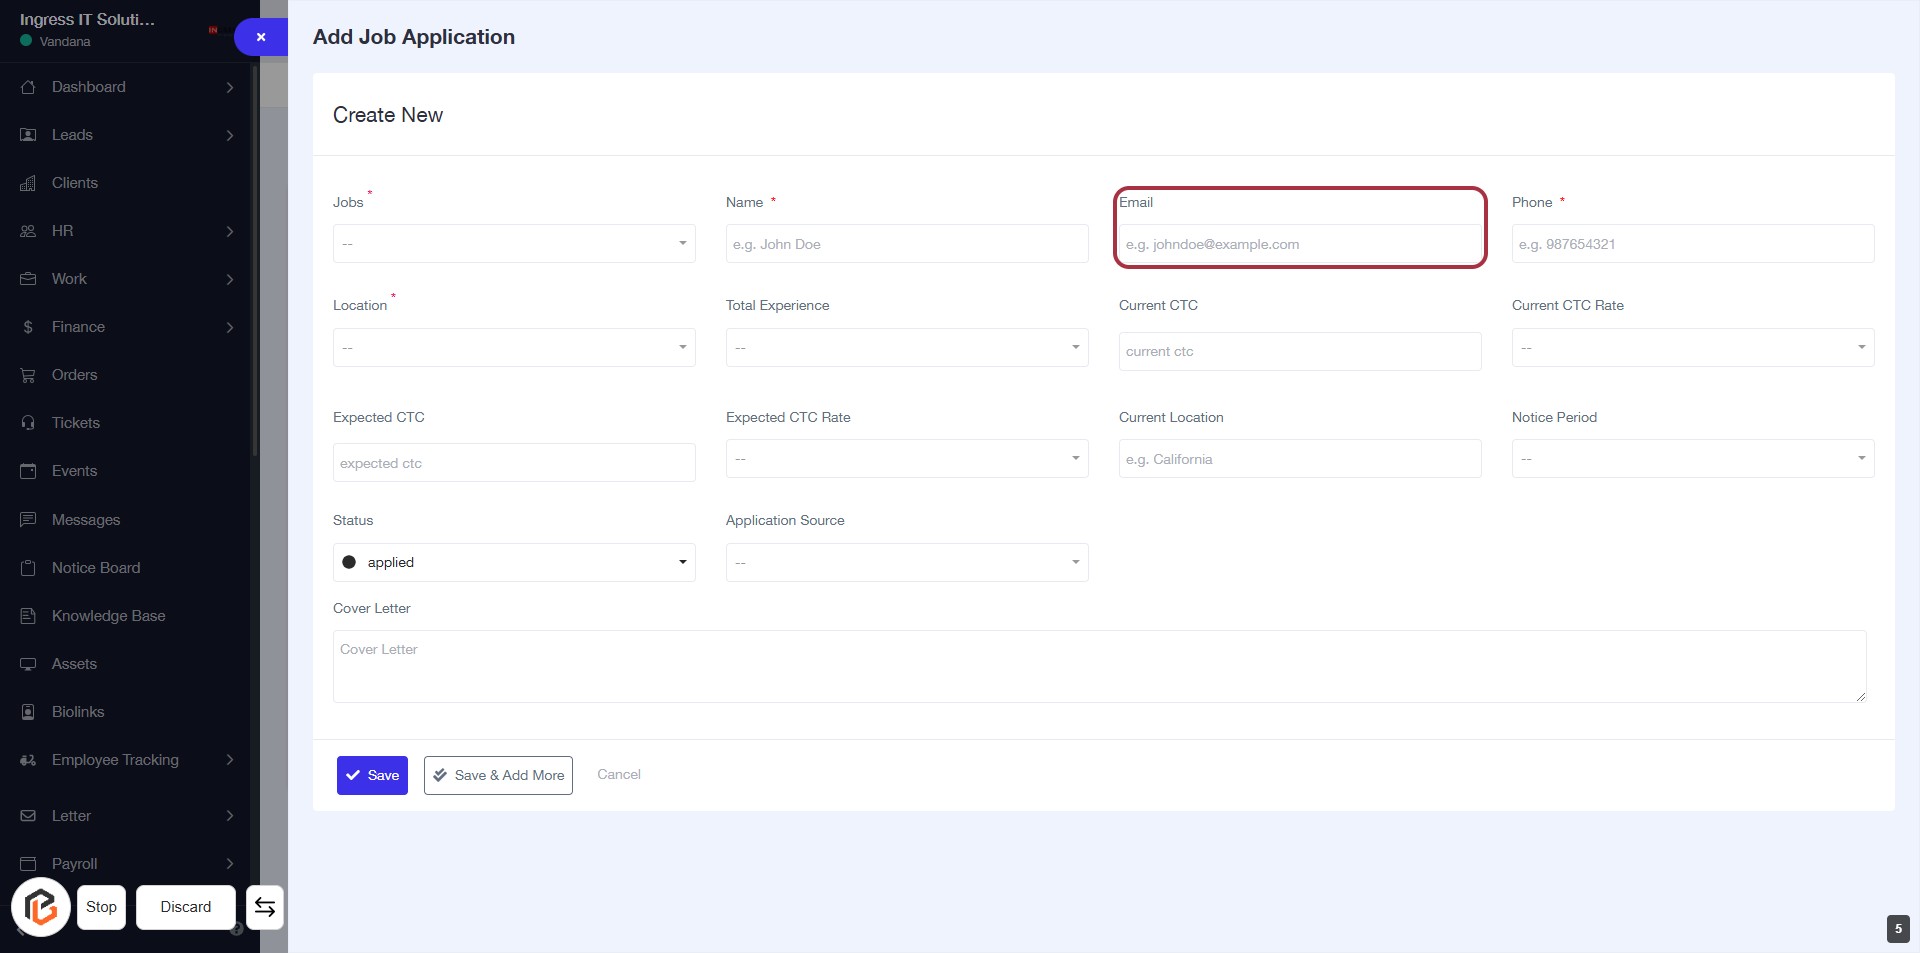Open the Jobs dropdown
This screenshot has width=1920, height=953.
[514, 244]
